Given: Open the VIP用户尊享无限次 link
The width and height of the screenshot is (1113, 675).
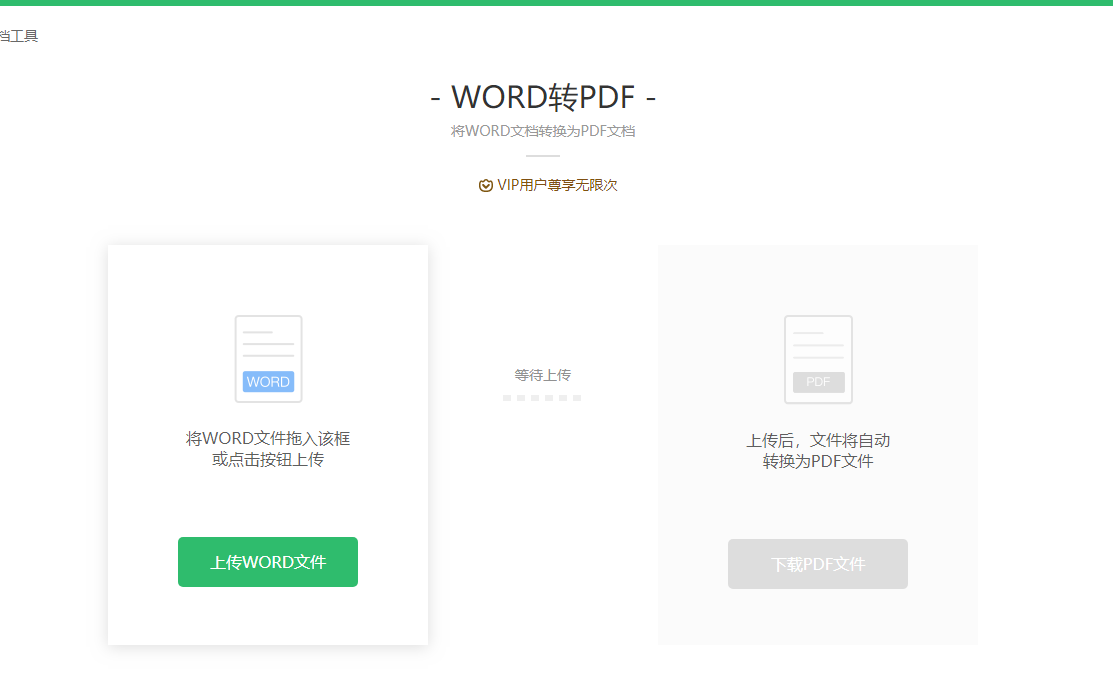Looking at the screenshot, I should coord(557,185).
